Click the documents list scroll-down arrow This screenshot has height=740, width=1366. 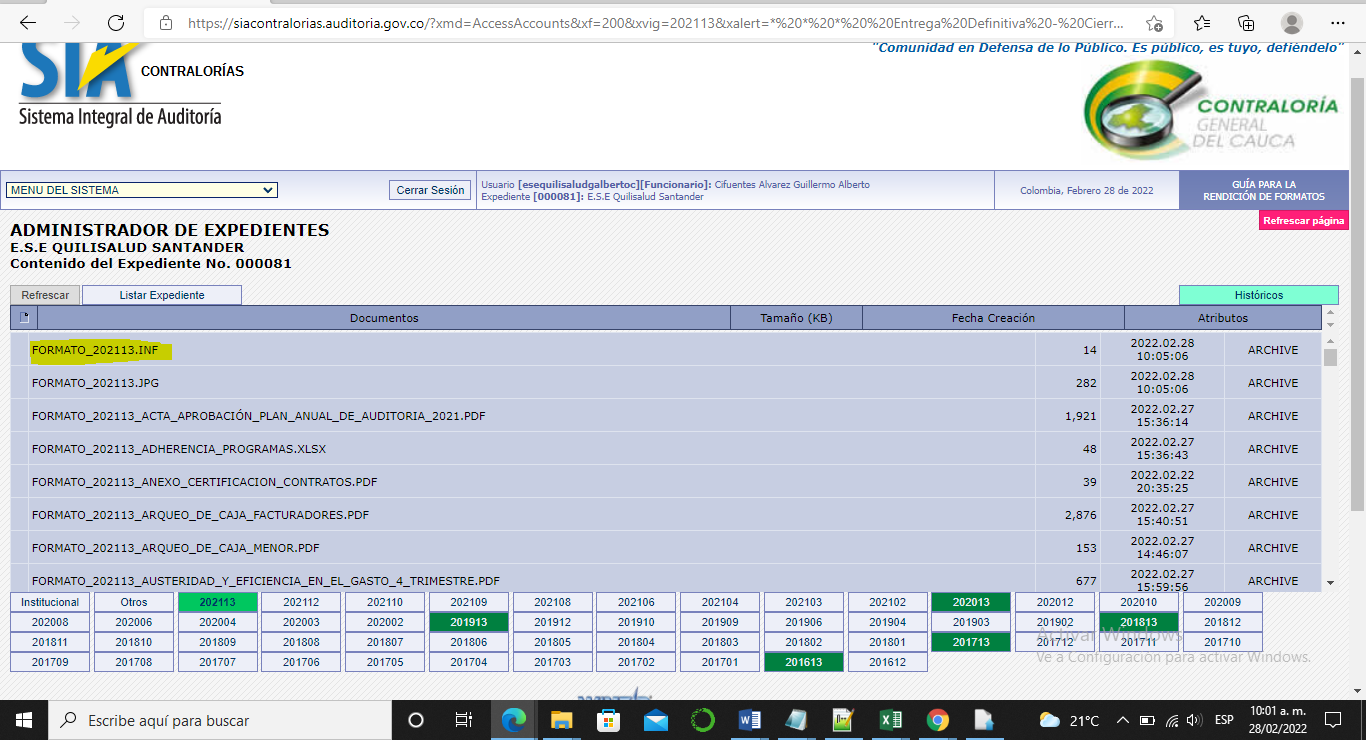[x=1330, y=582]
